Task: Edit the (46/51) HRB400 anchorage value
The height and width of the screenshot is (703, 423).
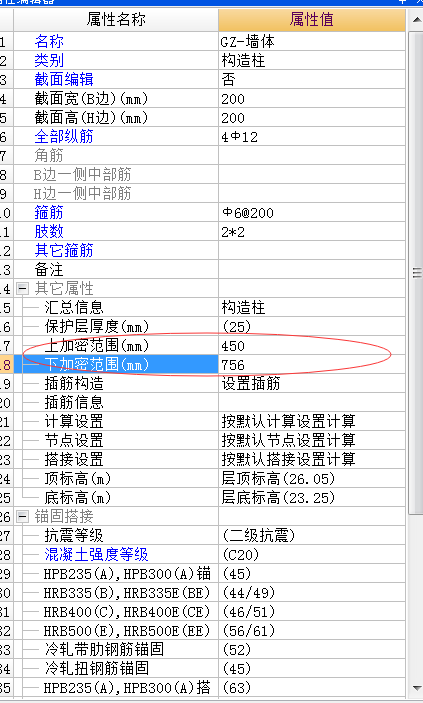Action: 312,612
